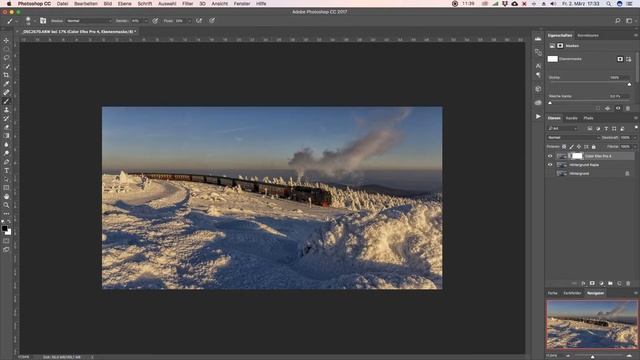Select pixel mask button in Properties

620,59
